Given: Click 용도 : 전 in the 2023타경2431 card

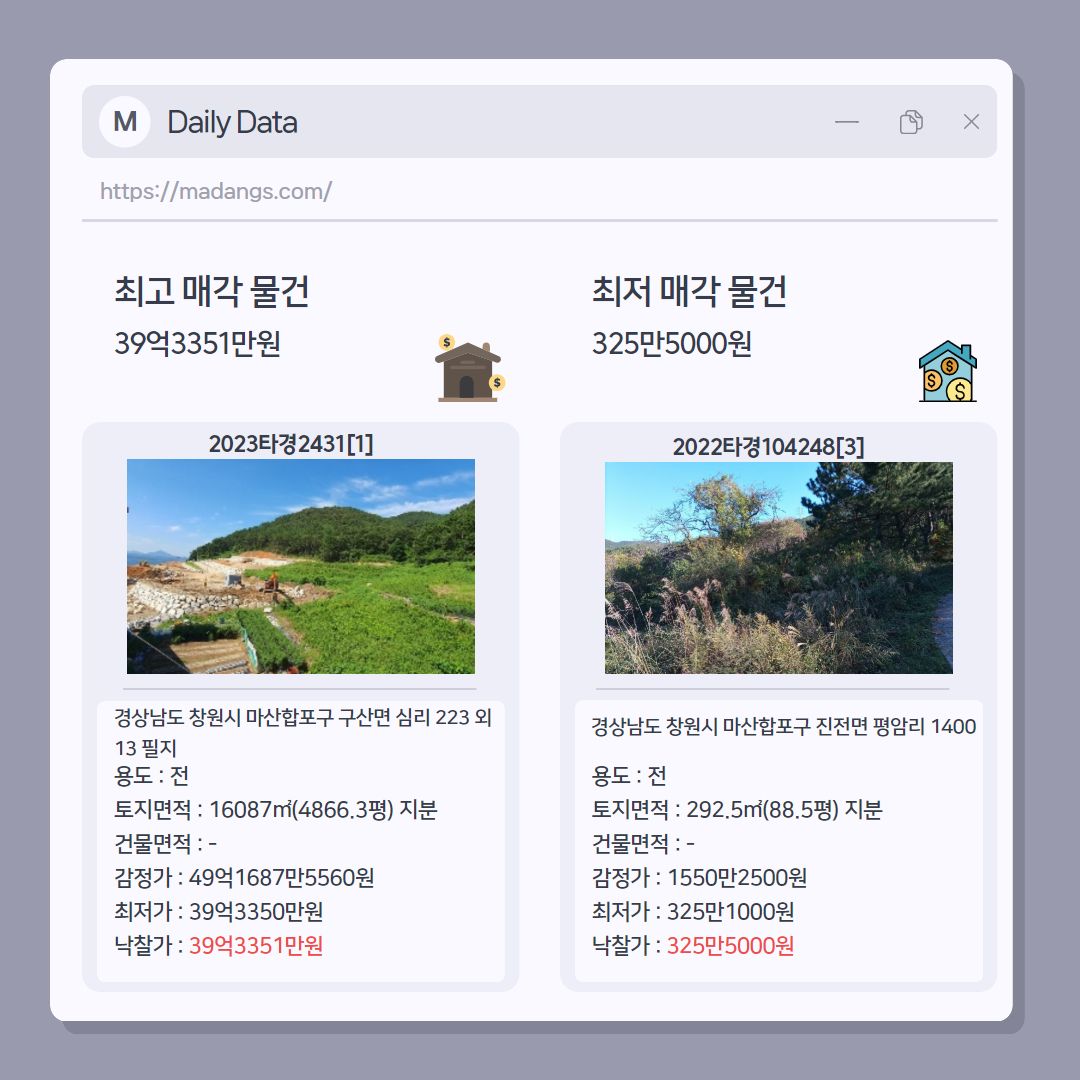Looking at the screenshot, I should [152, 776].
